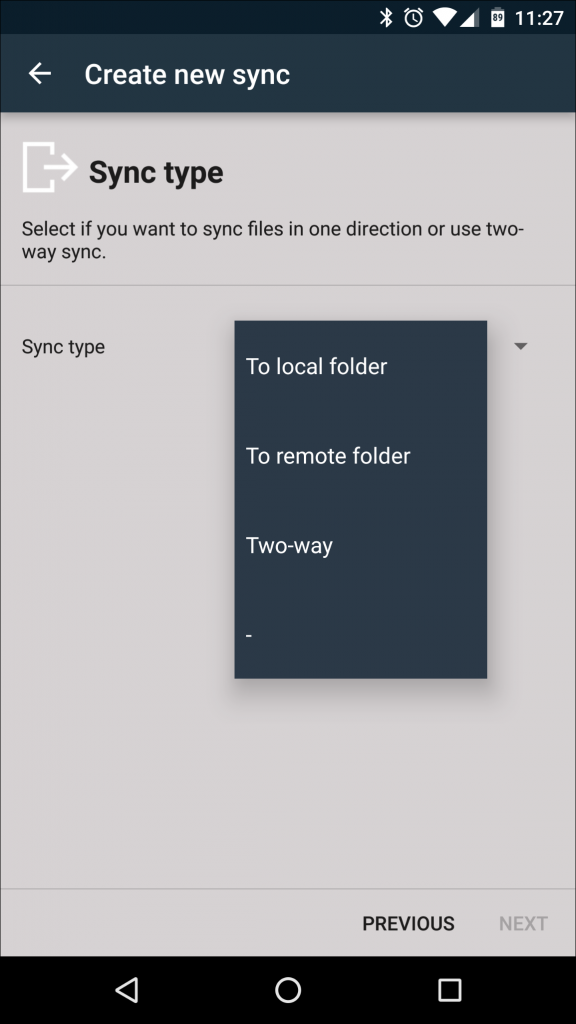
Task: Select To remote folder sync option
Action: click(327, 456)
